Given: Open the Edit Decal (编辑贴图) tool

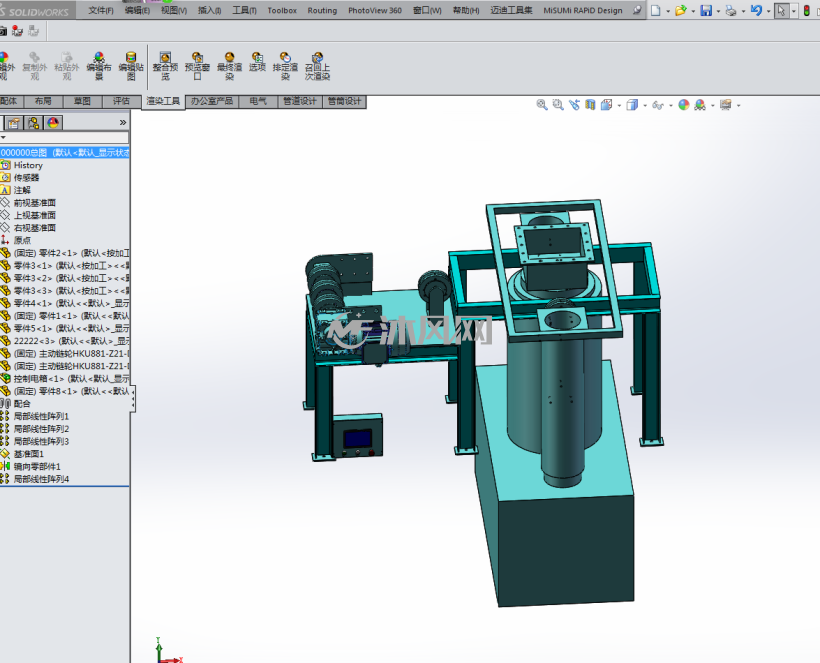Looking at the screenshot, I should pos(131,66).
